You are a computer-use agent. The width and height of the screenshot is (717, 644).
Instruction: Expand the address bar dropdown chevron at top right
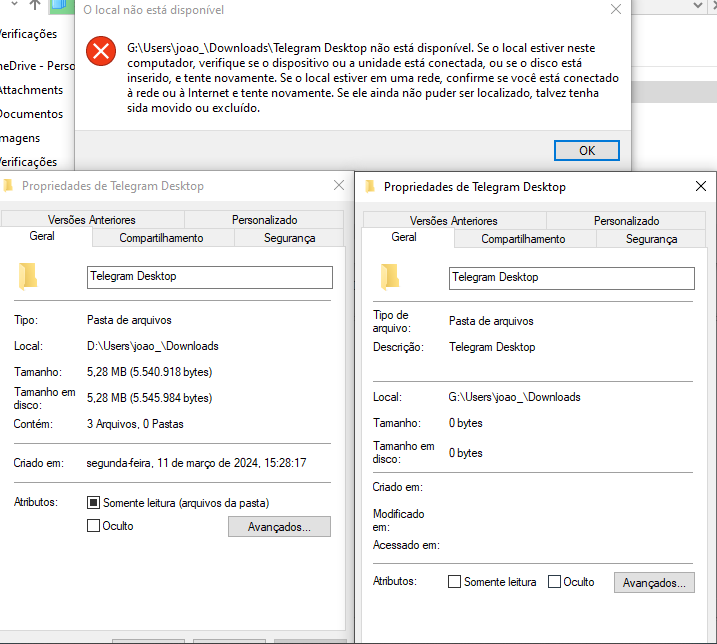coord(698,5)
